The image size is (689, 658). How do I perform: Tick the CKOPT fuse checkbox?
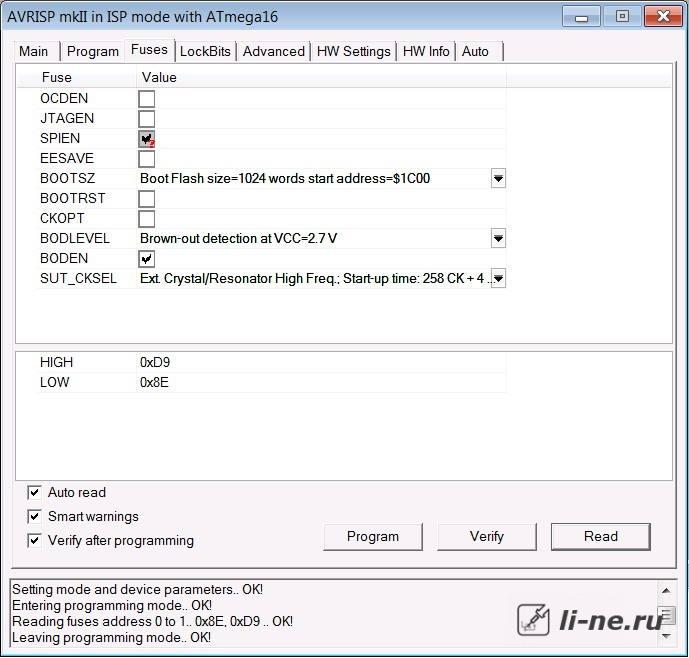coord(147,219)
